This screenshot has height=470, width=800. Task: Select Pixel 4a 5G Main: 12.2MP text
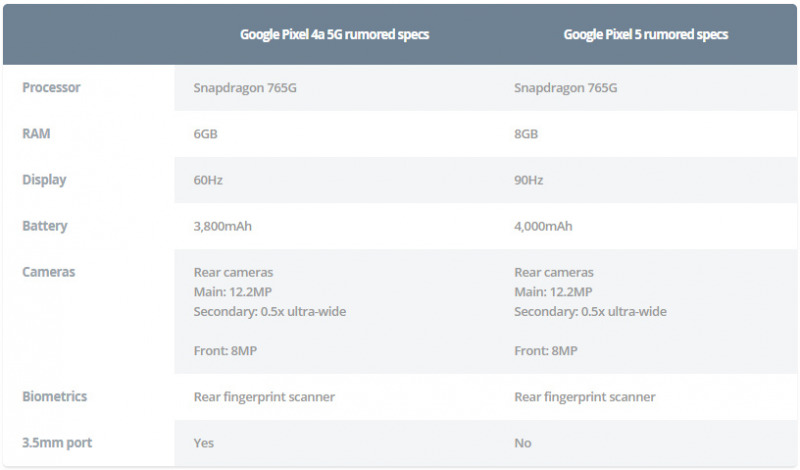(233, 292)
